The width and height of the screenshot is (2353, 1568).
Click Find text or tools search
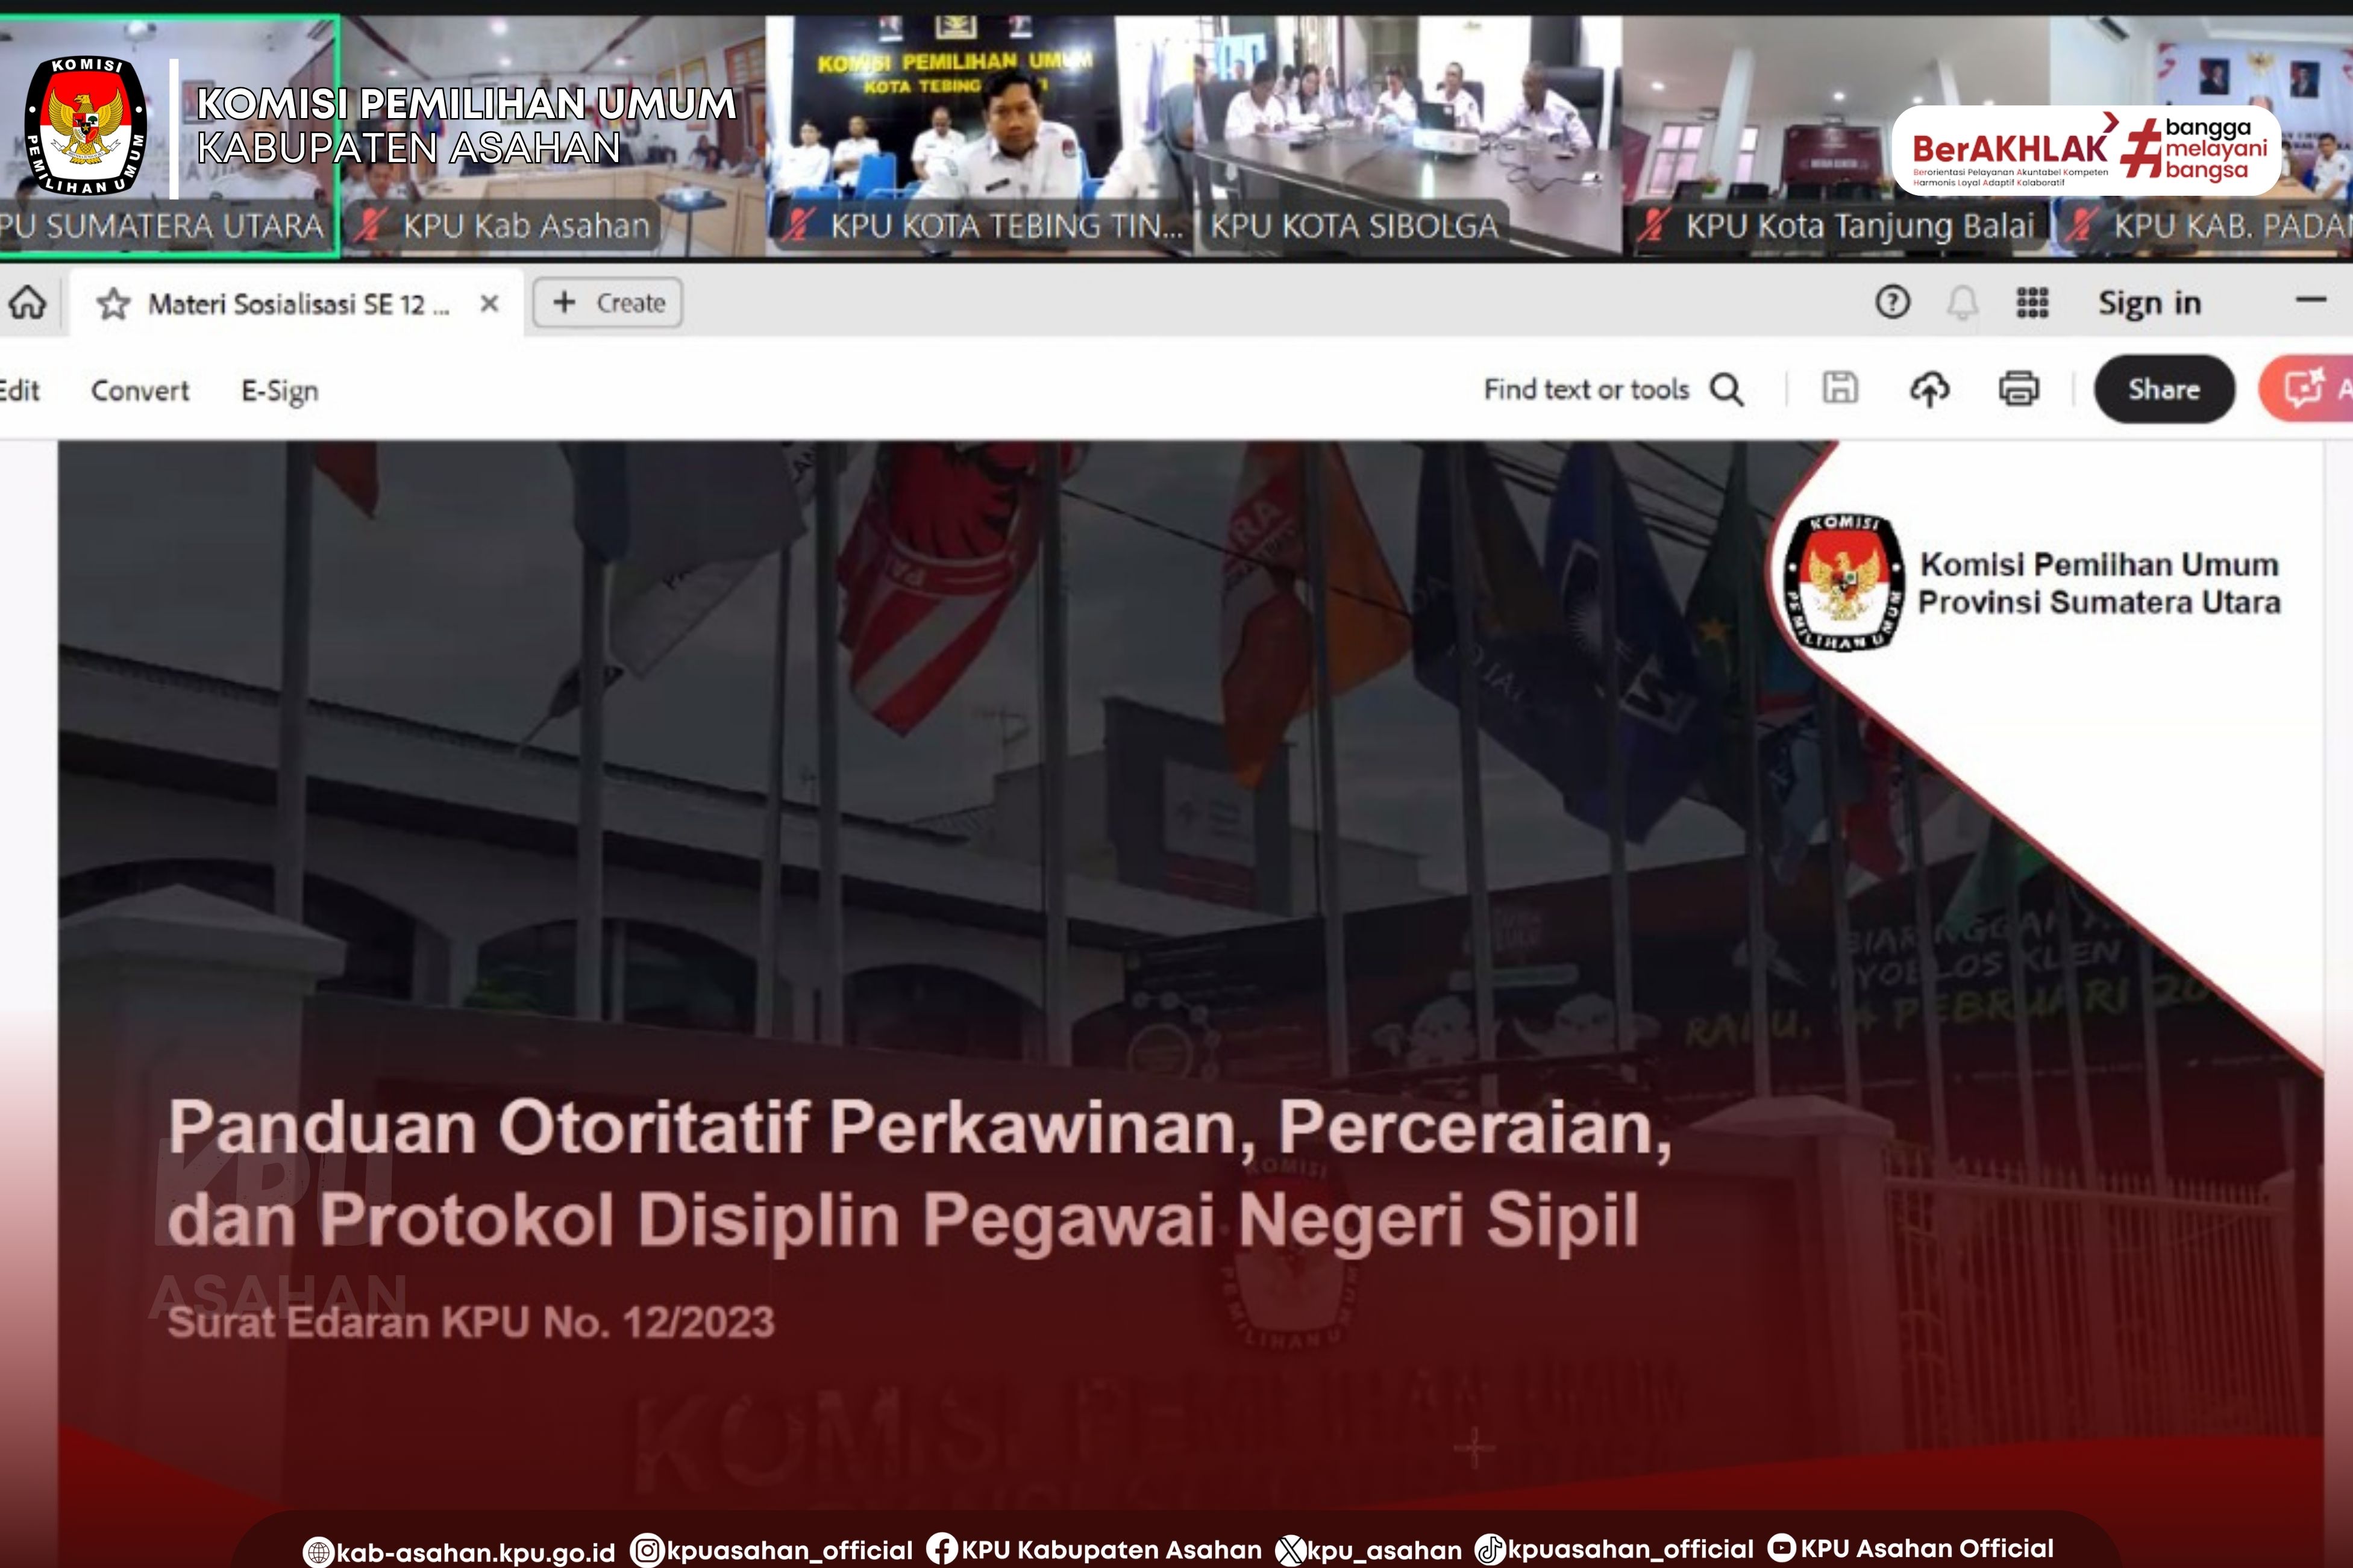(1613, 389)
